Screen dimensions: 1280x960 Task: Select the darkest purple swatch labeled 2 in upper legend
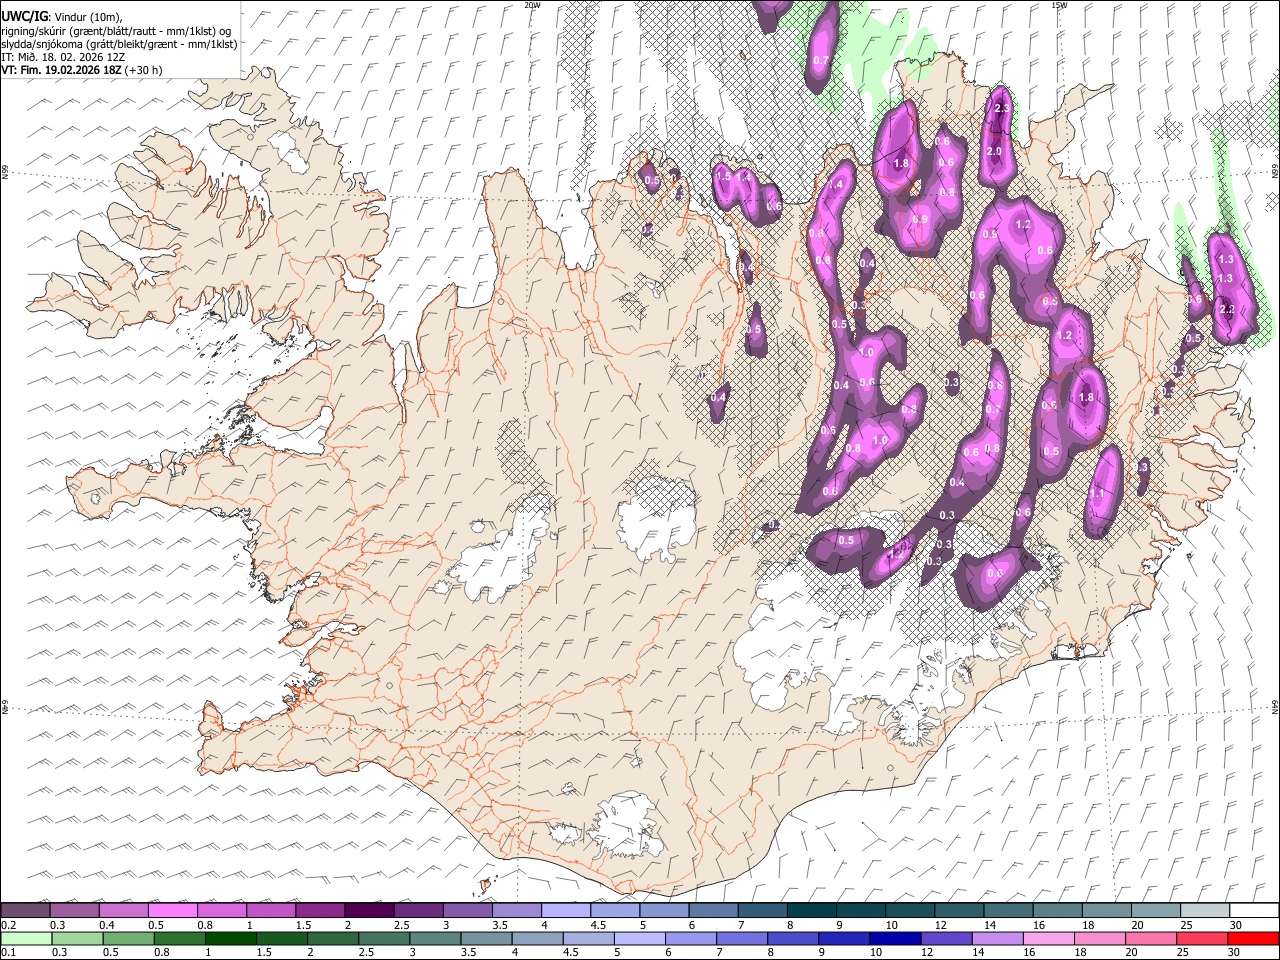[369, 911]
